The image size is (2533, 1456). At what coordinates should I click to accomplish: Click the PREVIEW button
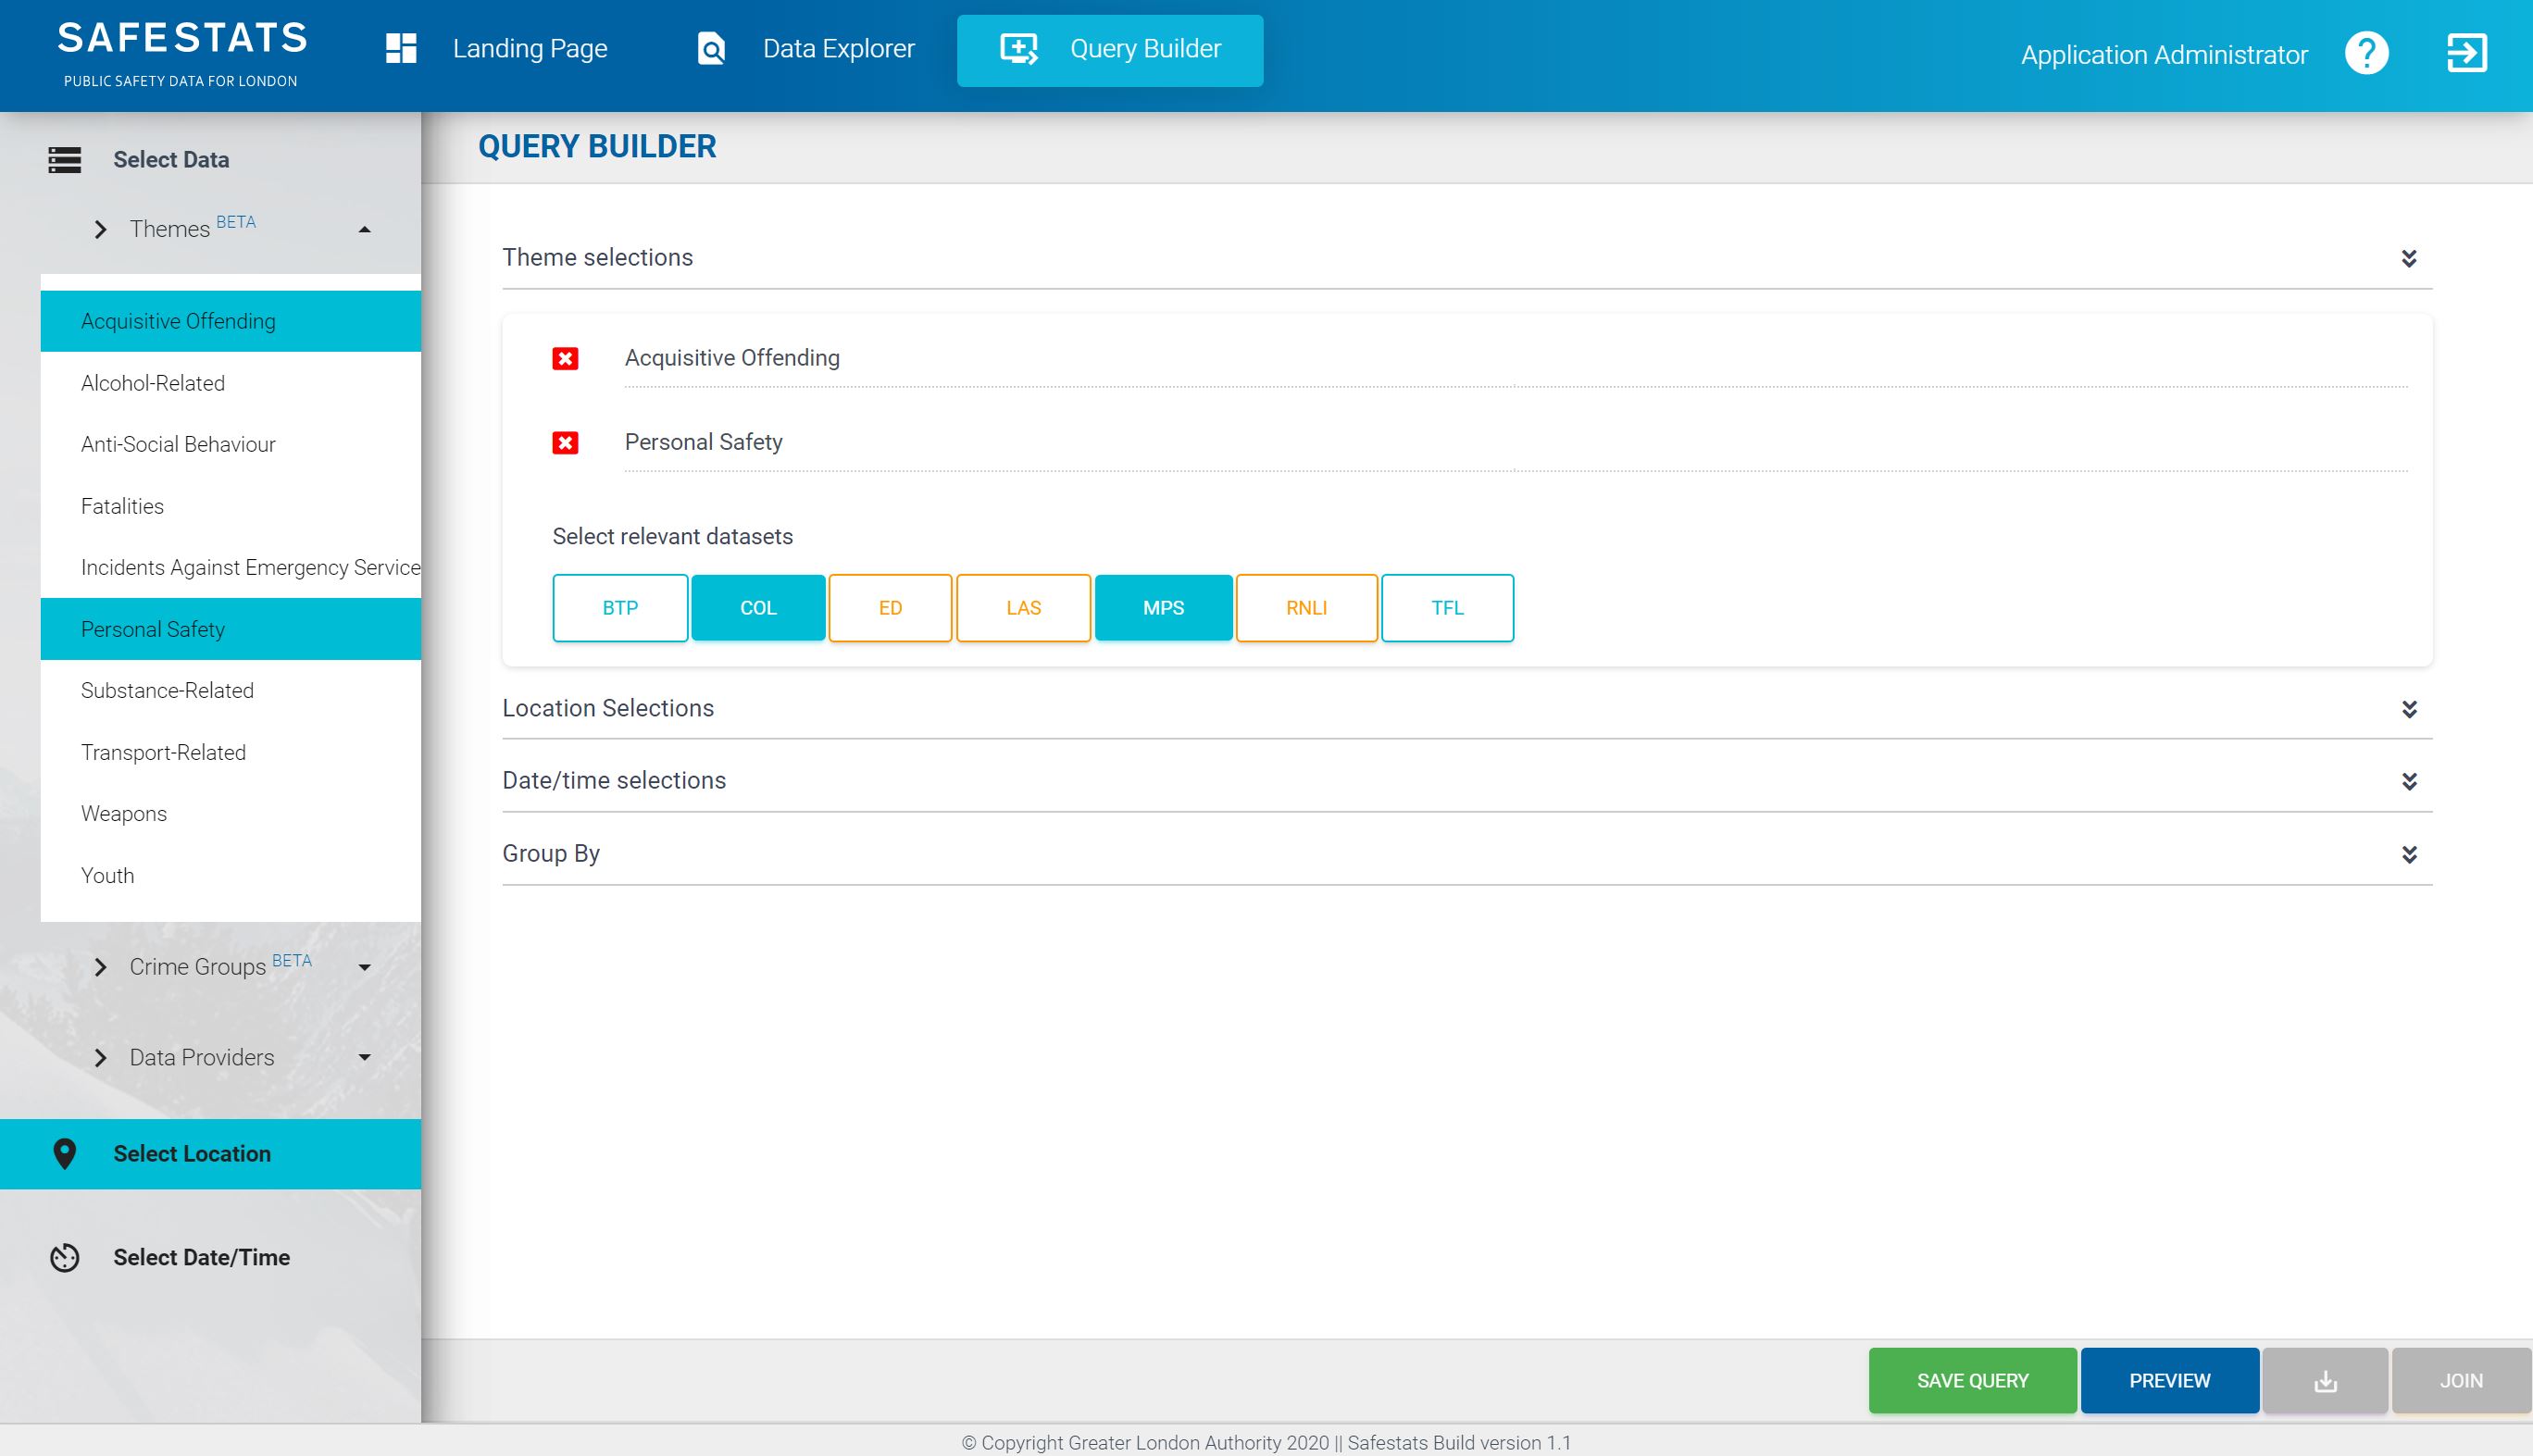coord(2169,1380)
